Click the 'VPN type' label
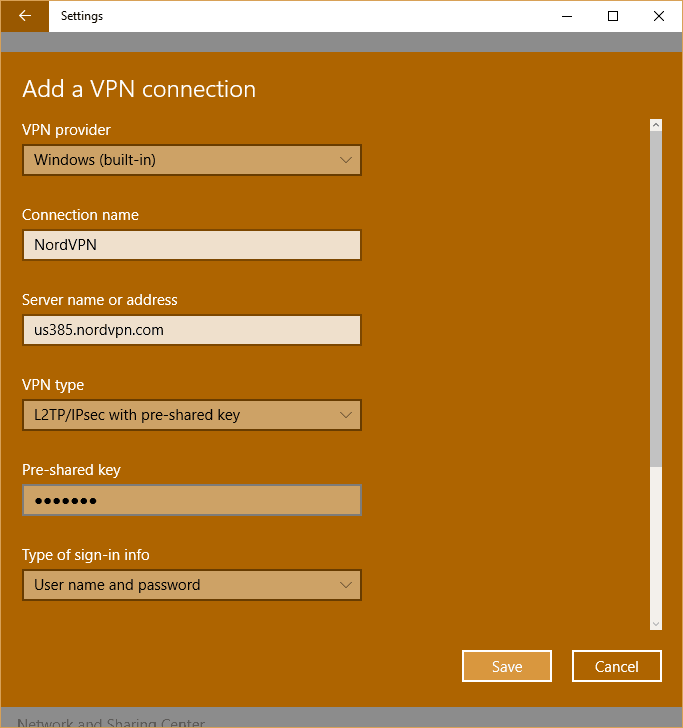This screenshot has height=728, width=683. point(53,385)
